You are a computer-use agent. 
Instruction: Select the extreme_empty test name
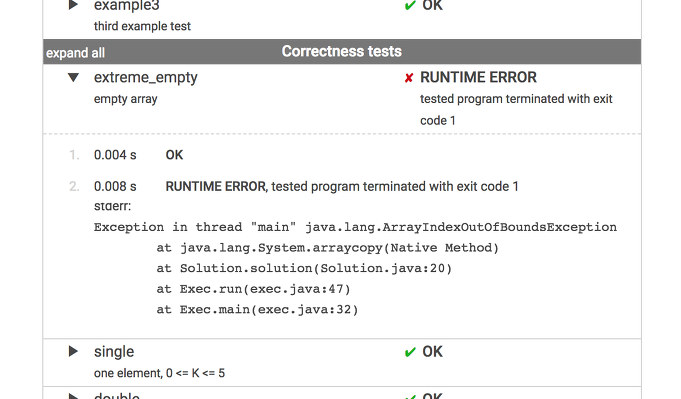click(x=145, y=77)
